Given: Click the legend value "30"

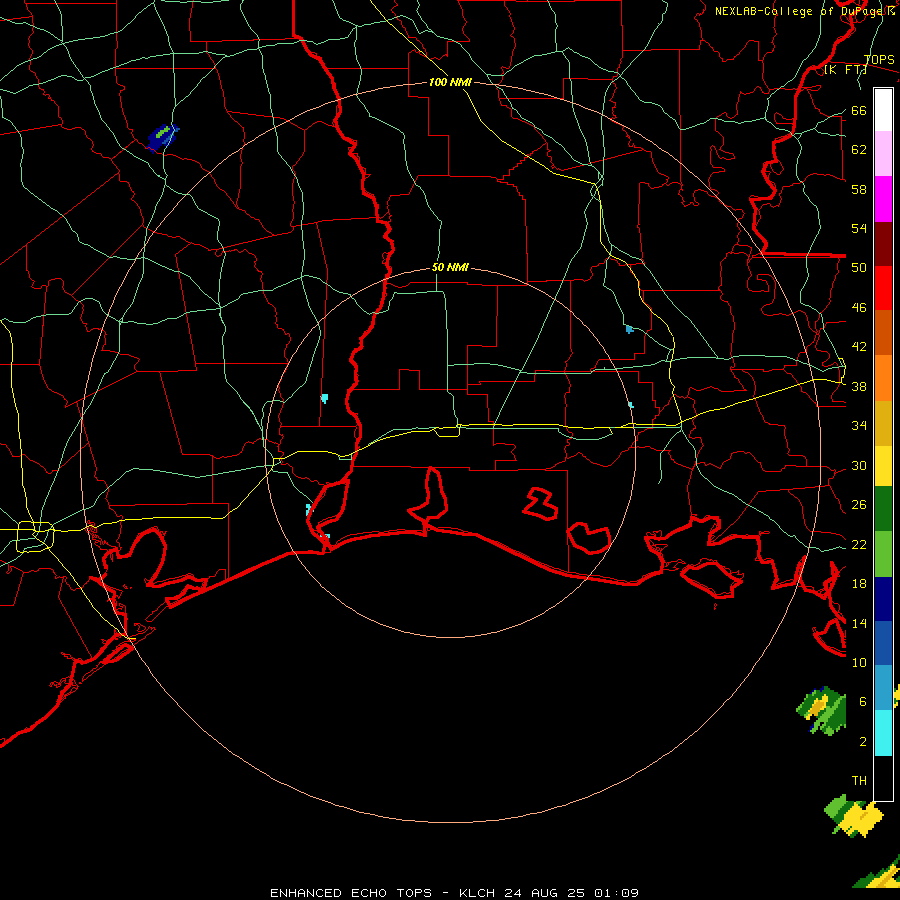Looking at the screenshot, I should tap(859, 465).
